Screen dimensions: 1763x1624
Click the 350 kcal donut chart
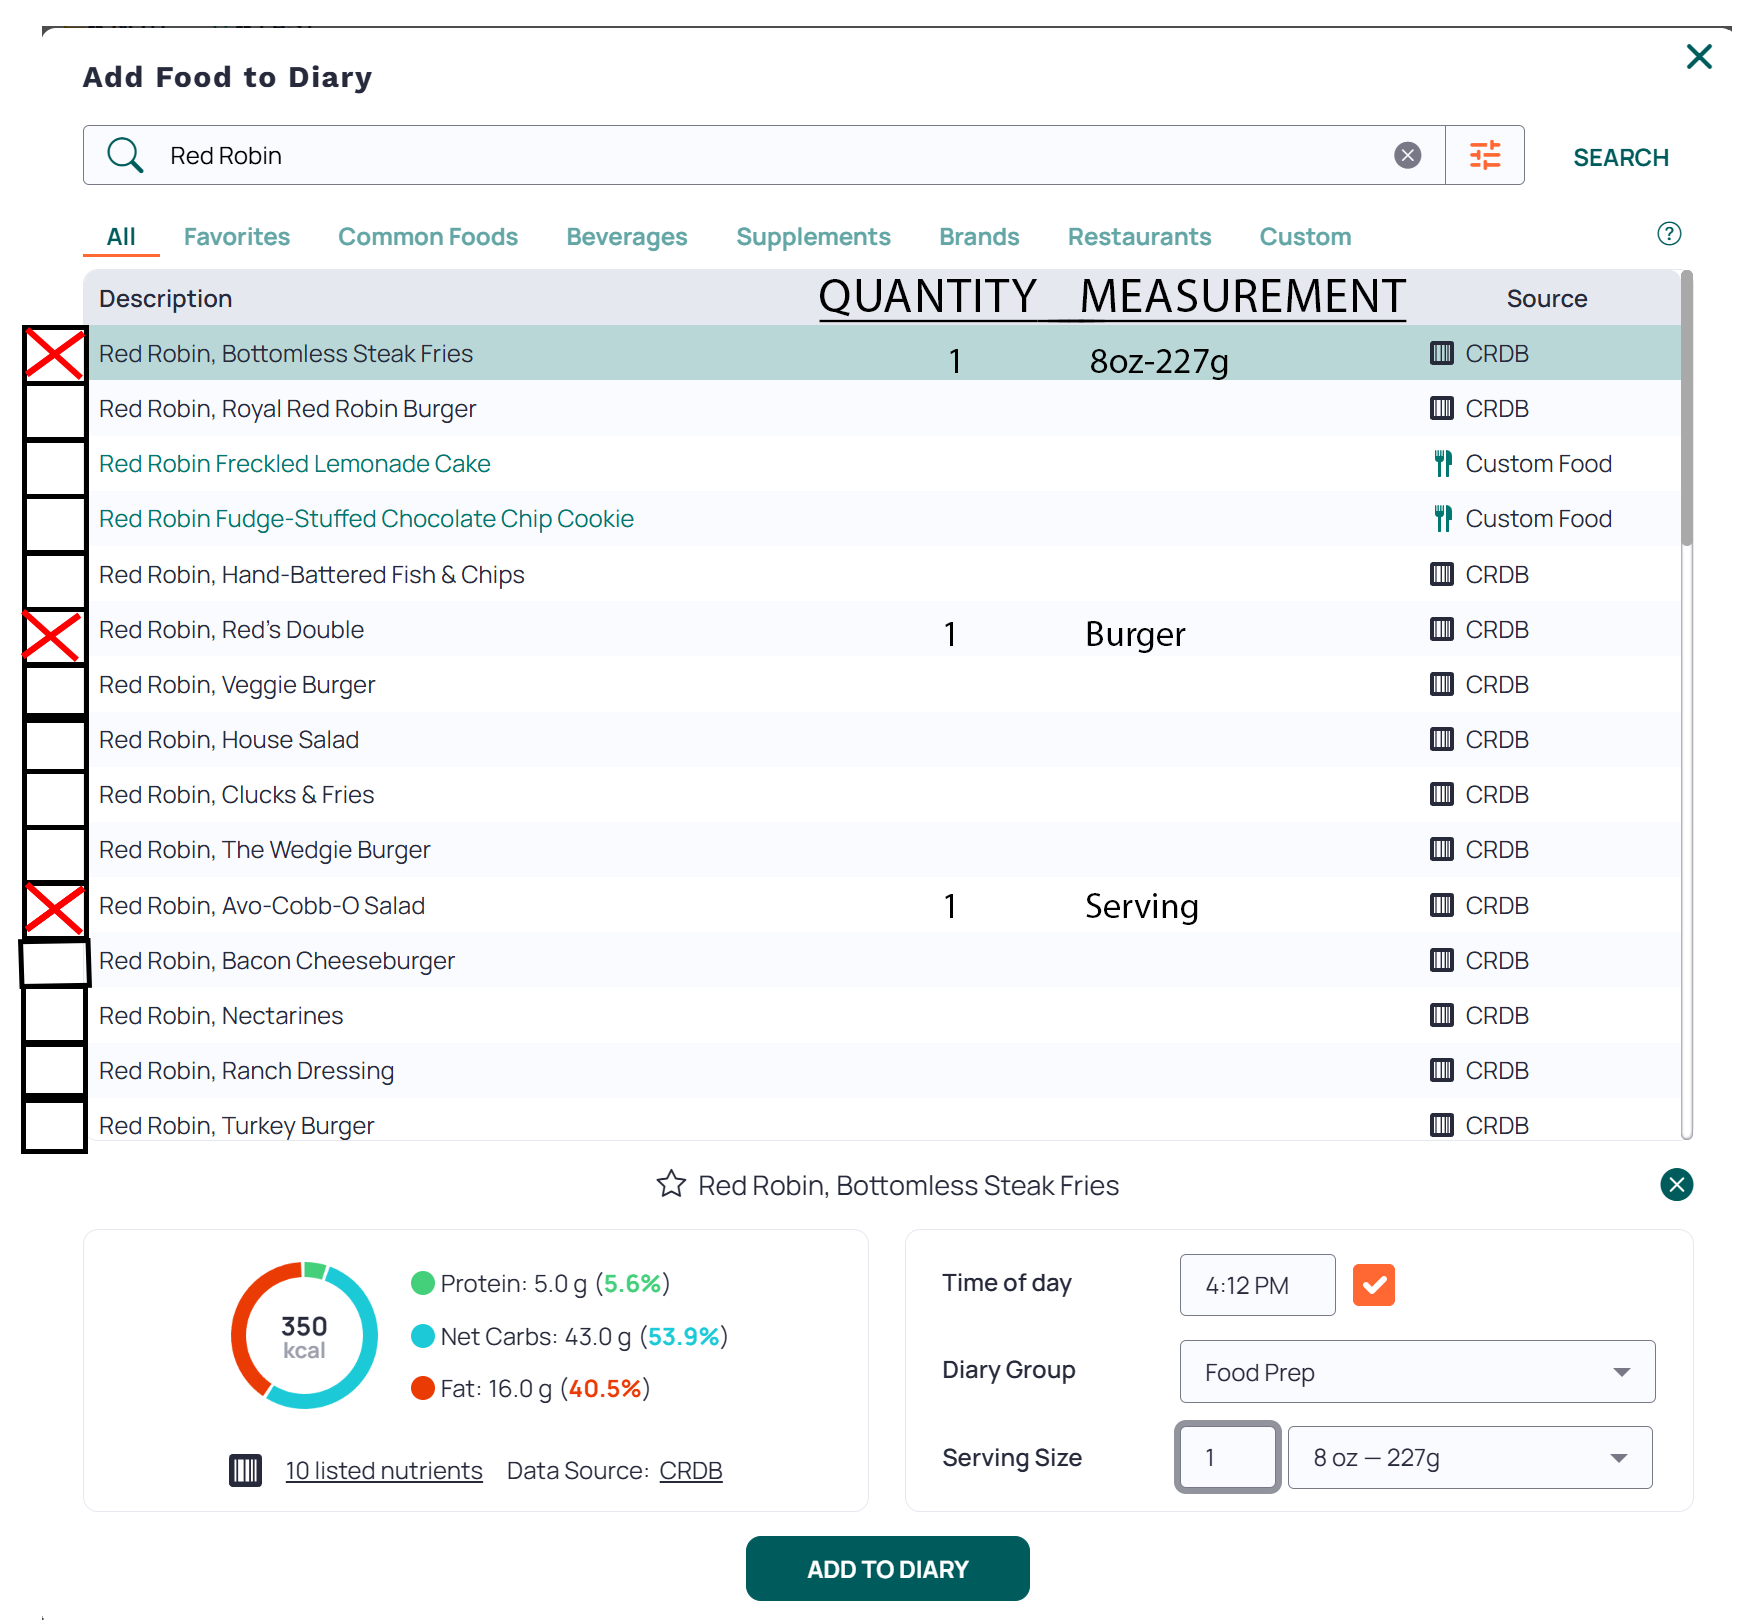pyautogui.click(x=304, y=1336)
